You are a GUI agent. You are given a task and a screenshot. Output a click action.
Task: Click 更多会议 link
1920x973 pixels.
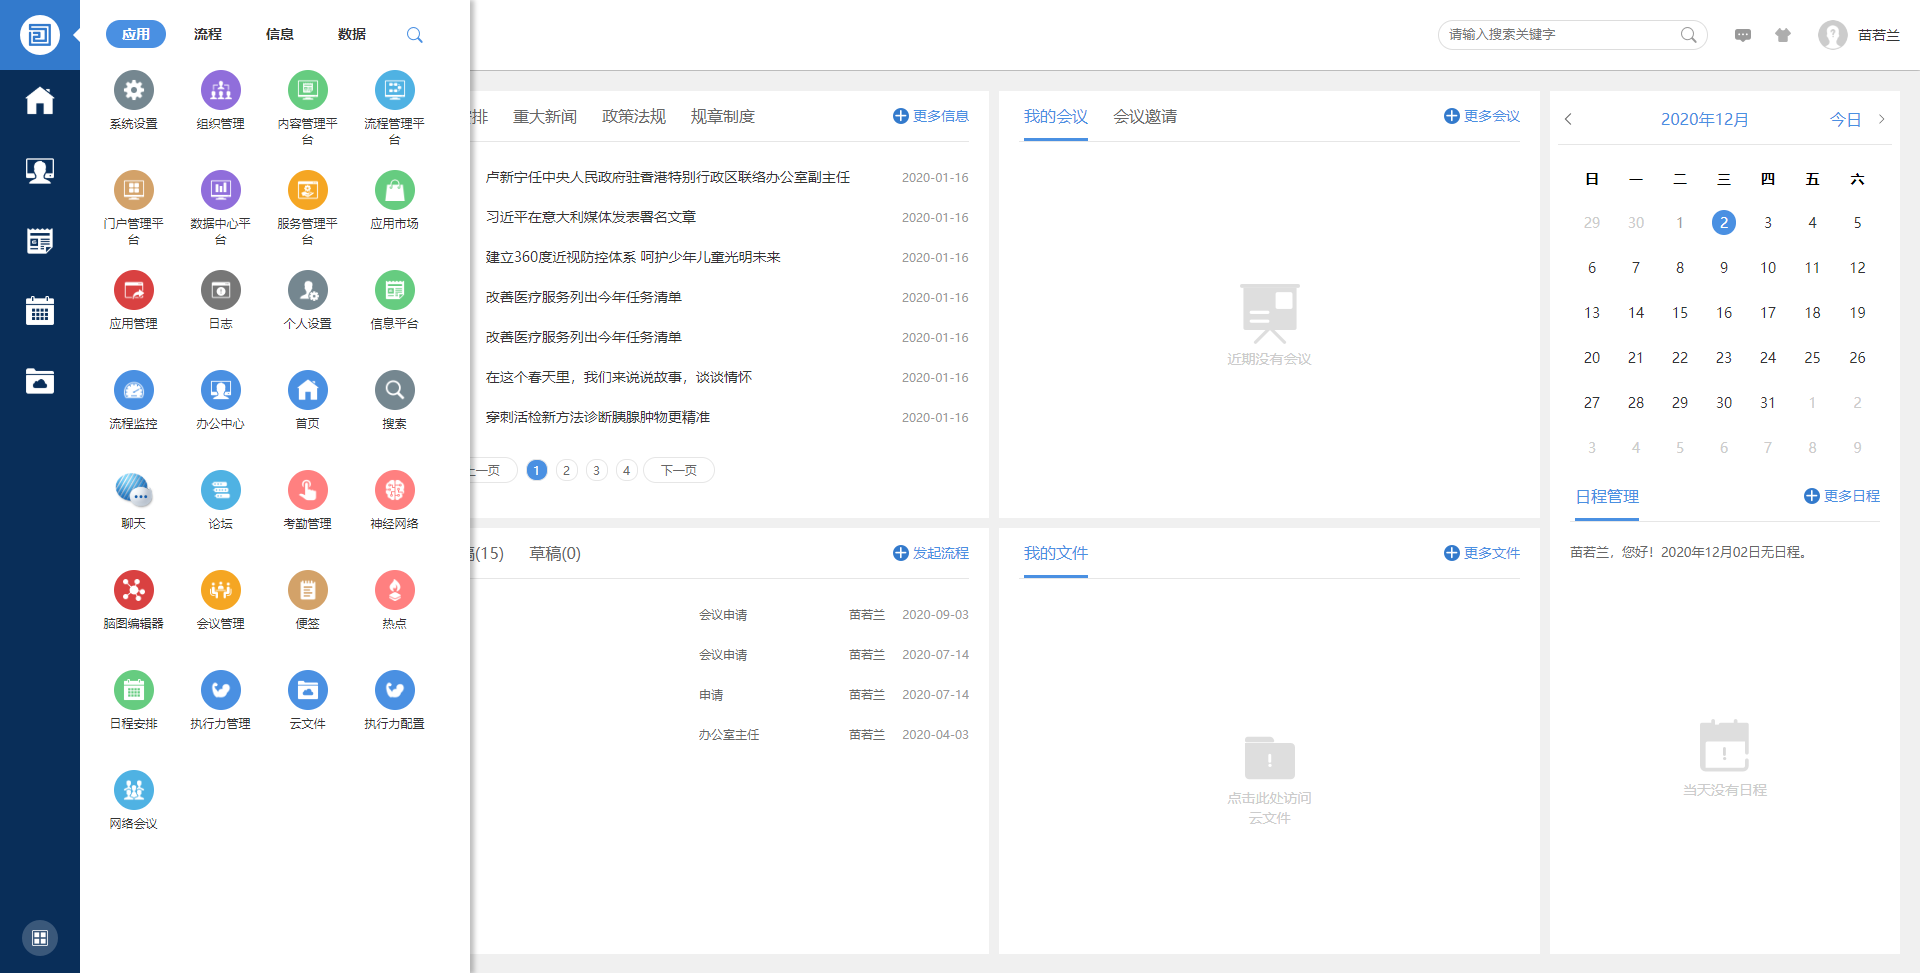click(1482, 116)
